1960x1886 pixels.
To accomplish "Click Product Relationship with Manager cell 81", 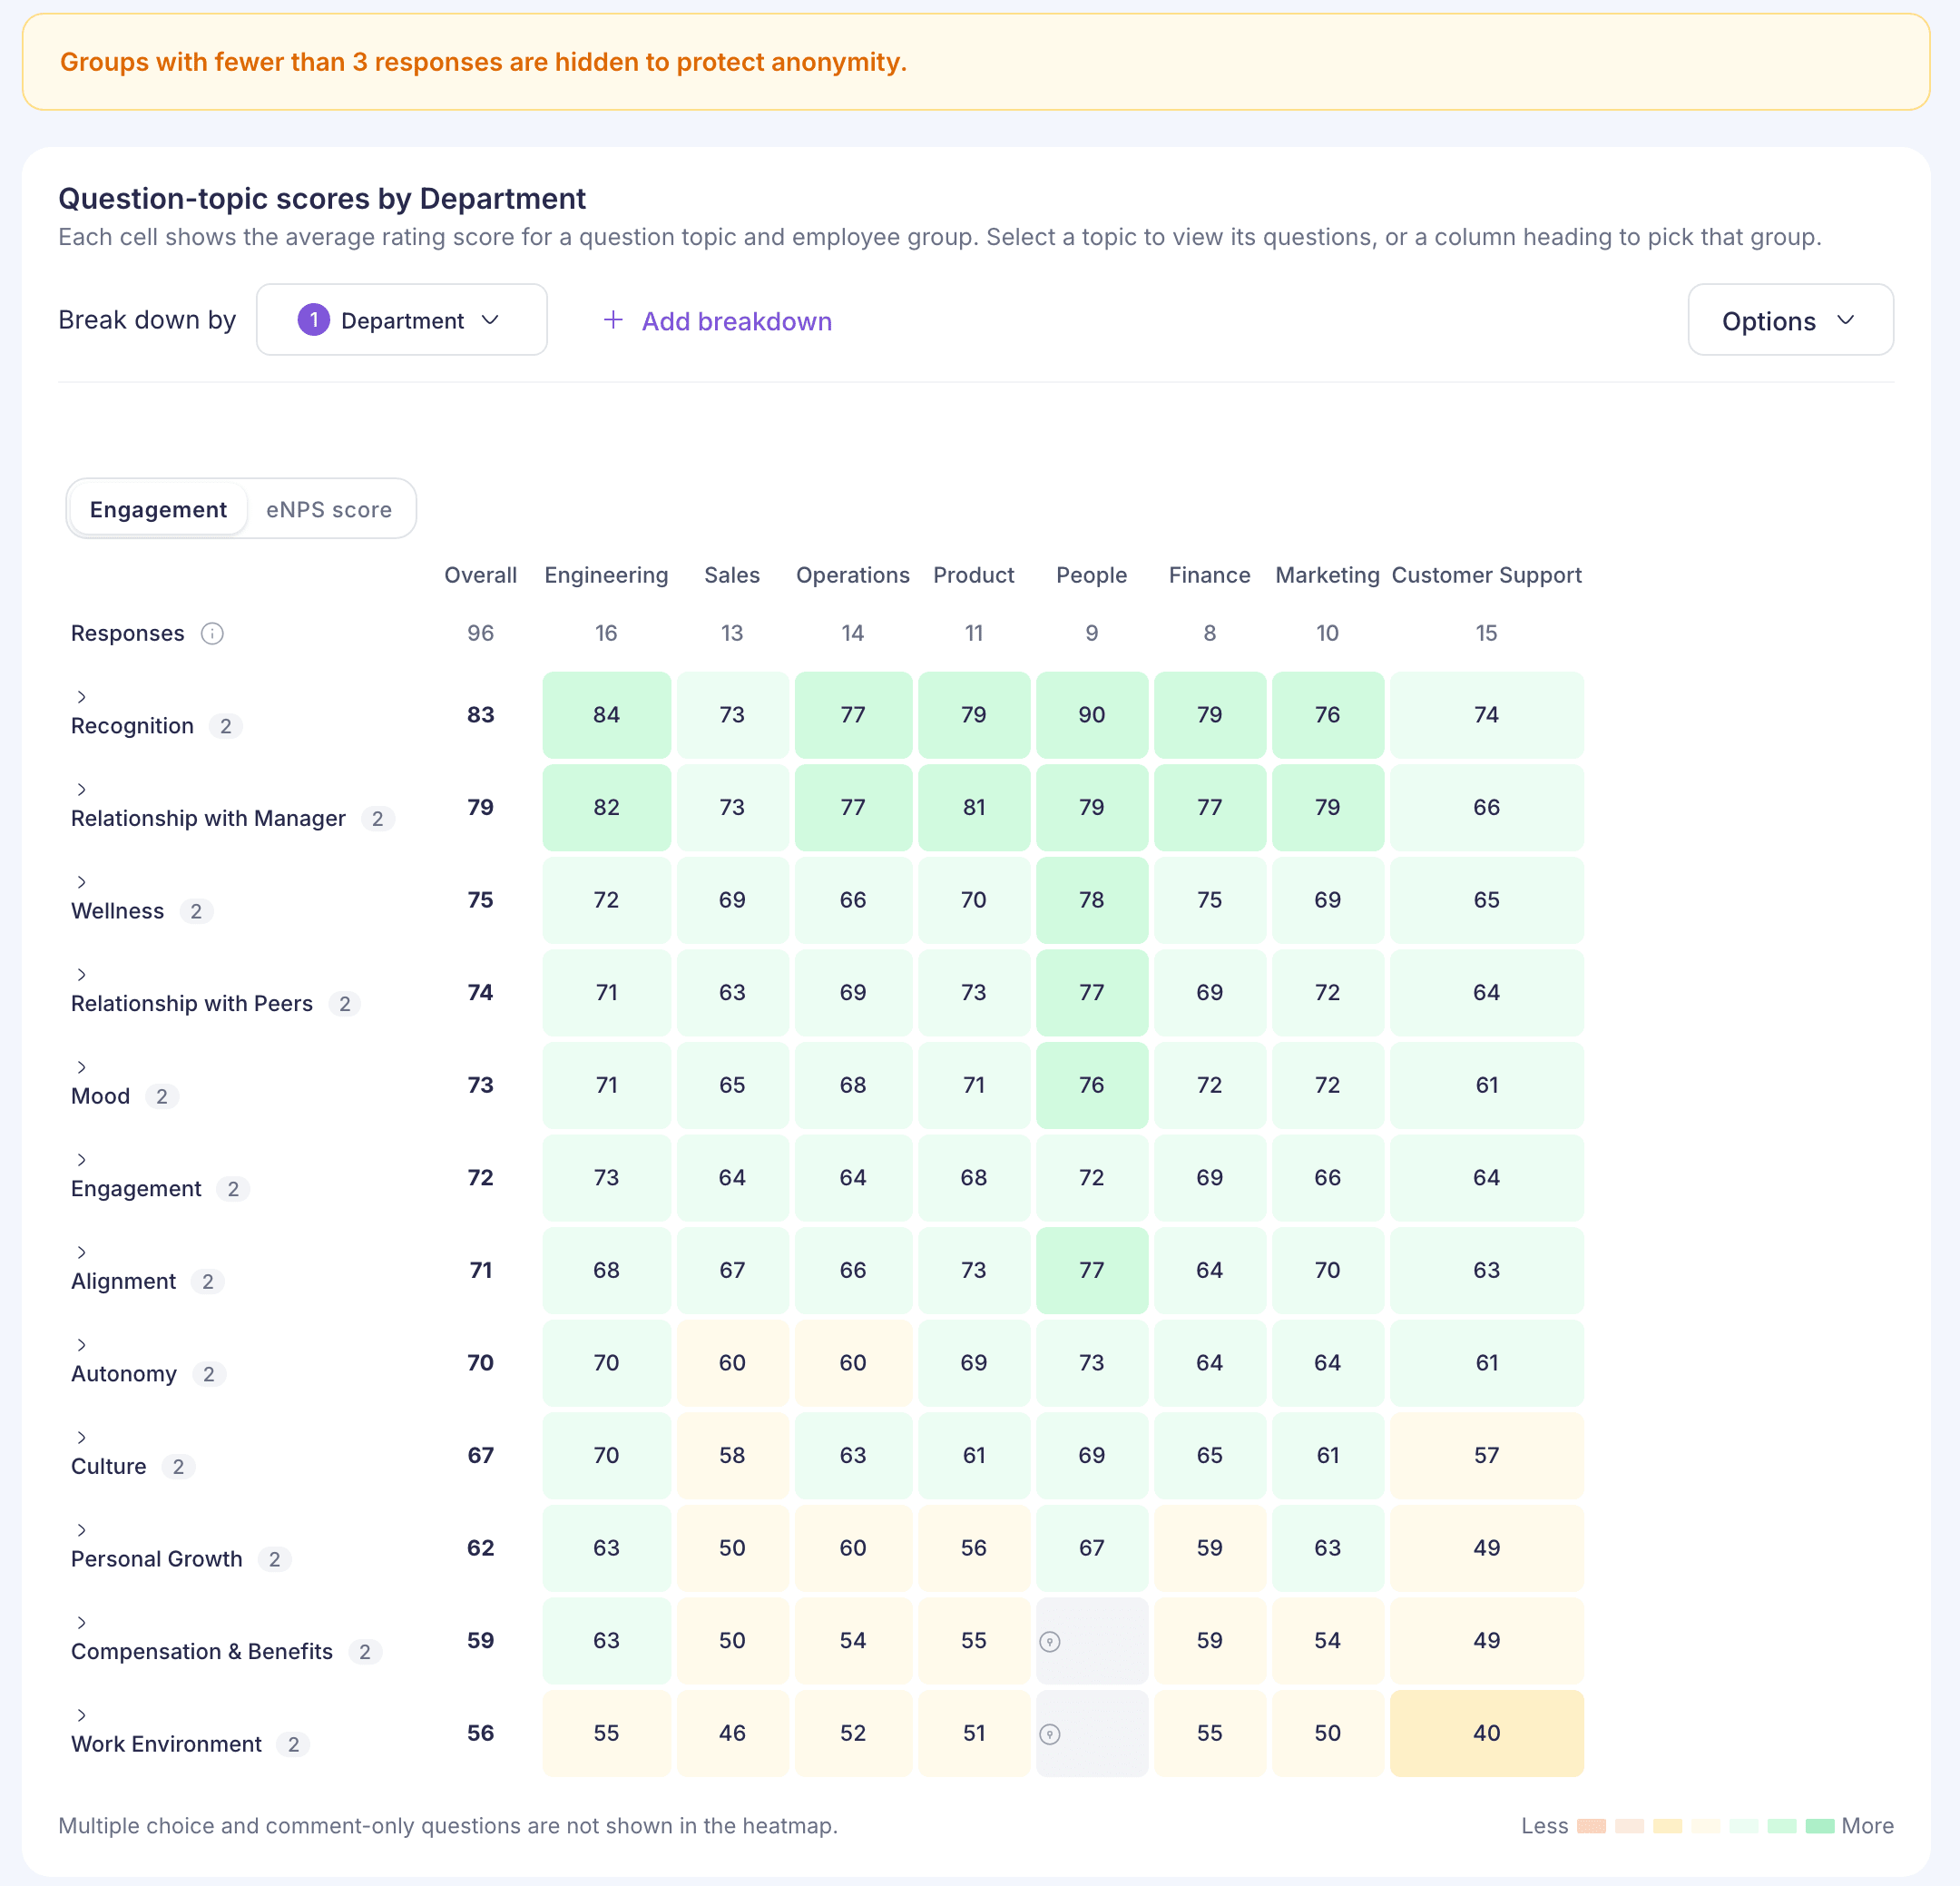I will point(974,807).
